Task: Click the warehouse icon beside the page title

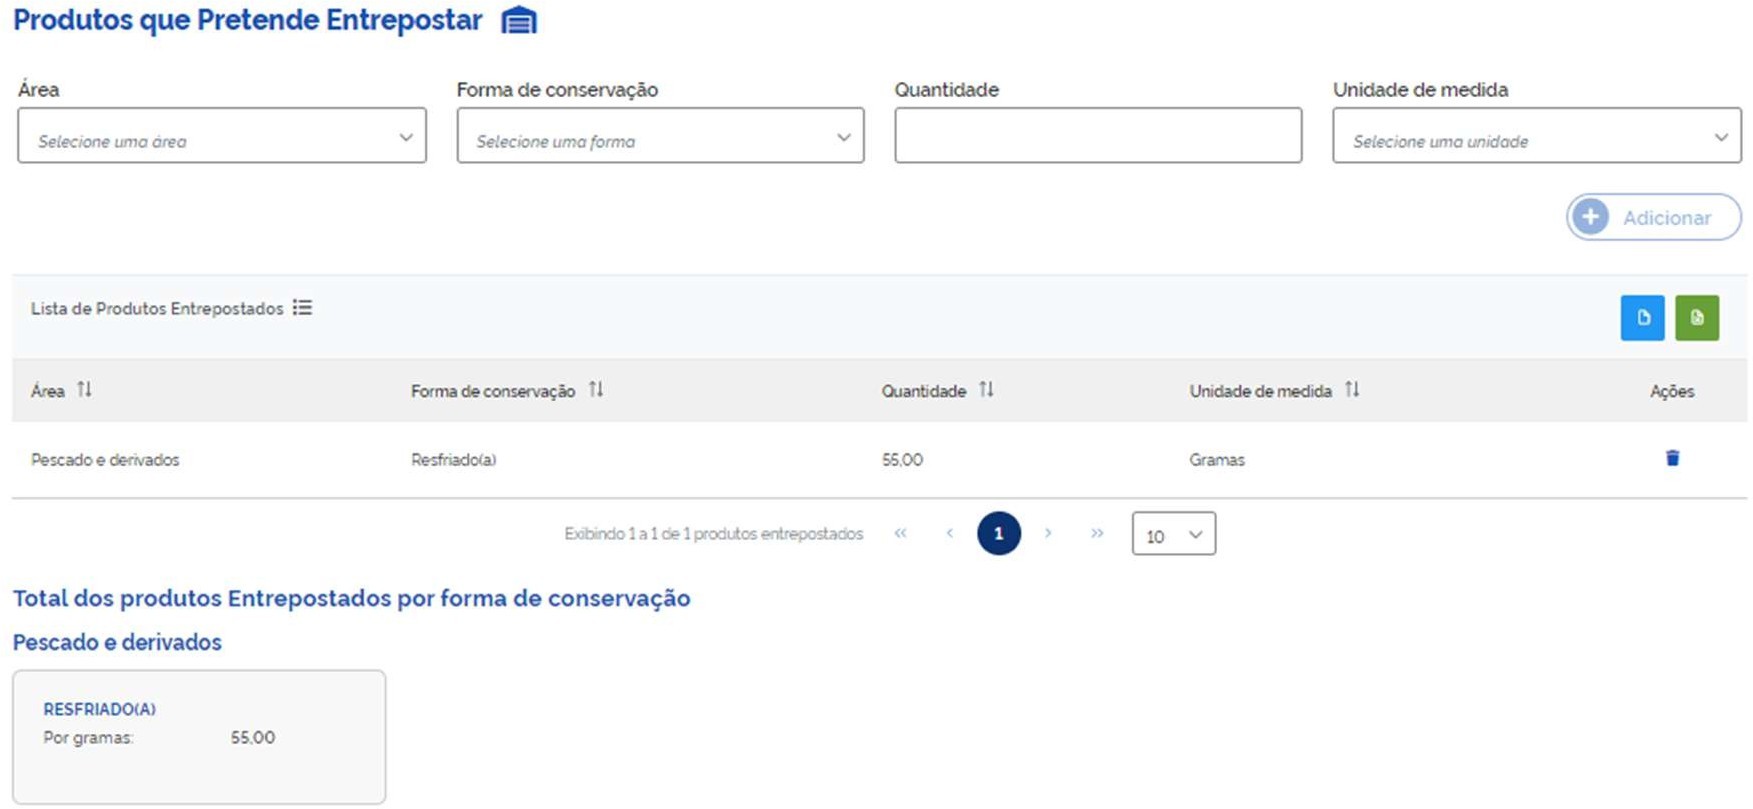Action: click(x=518, y=20)
